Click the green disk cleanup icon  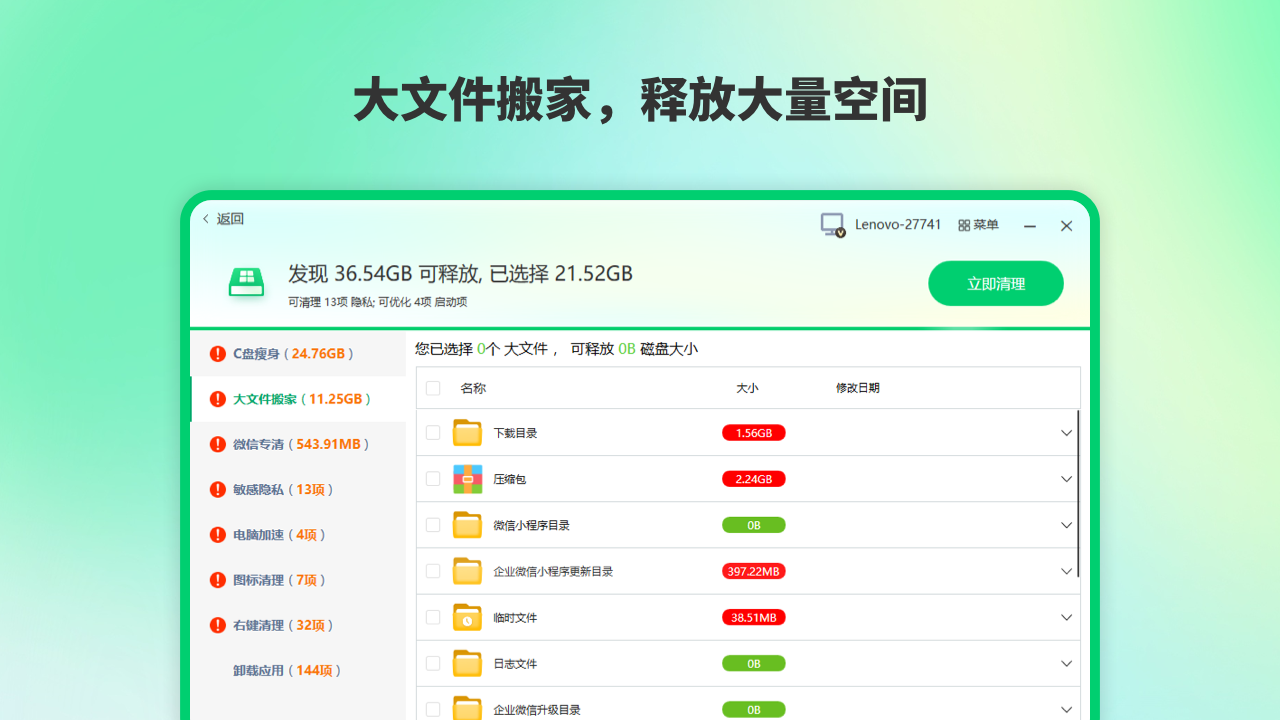tap(246, 282)
